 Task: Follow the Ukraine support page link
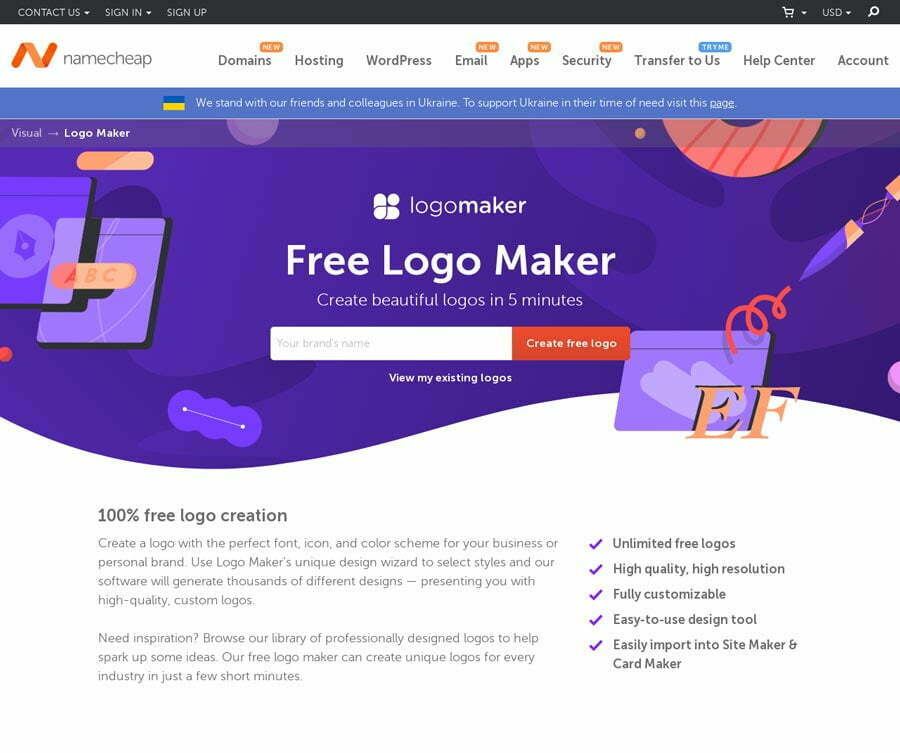721,103
